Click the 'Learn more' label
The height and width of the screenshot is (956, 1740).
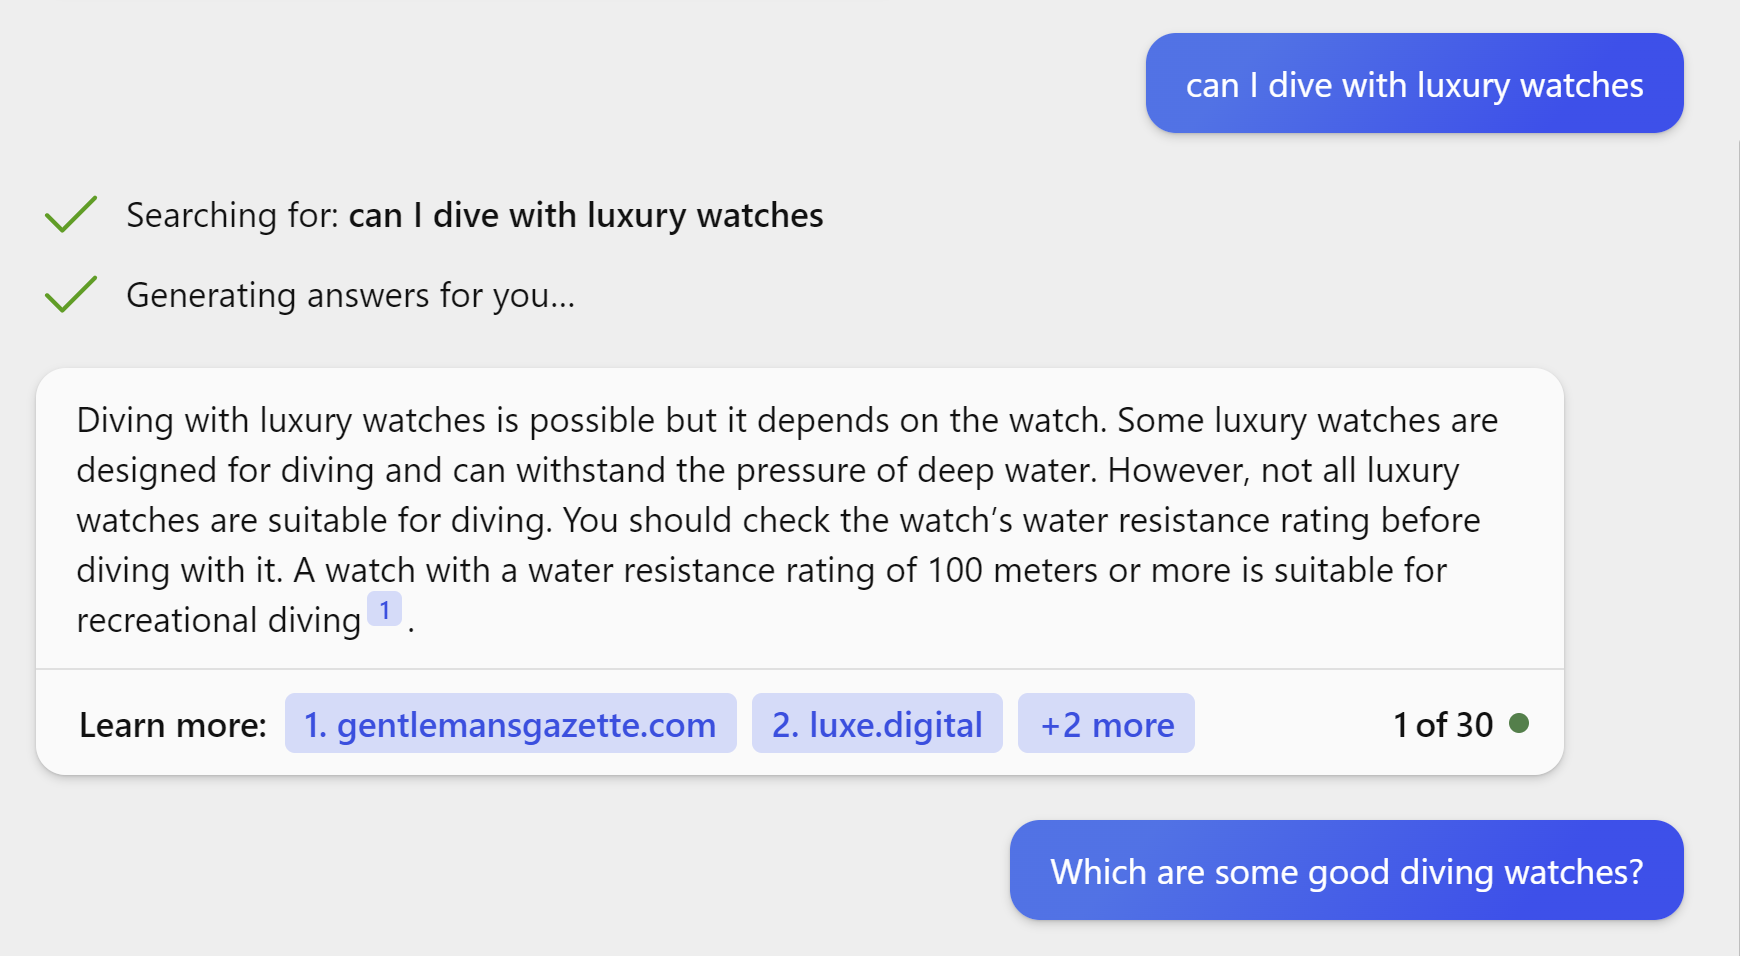(x=171, y=724)
